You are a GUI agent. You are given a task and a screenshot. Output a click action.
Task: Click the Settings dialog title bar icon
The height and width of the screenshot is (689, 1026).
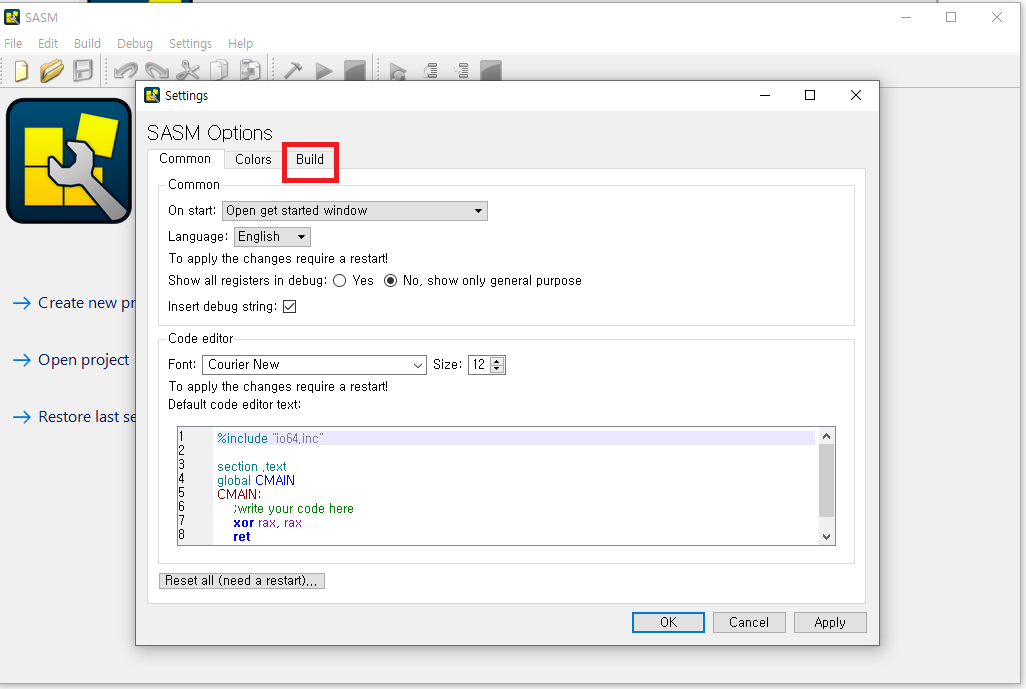(x=152, y=95)
